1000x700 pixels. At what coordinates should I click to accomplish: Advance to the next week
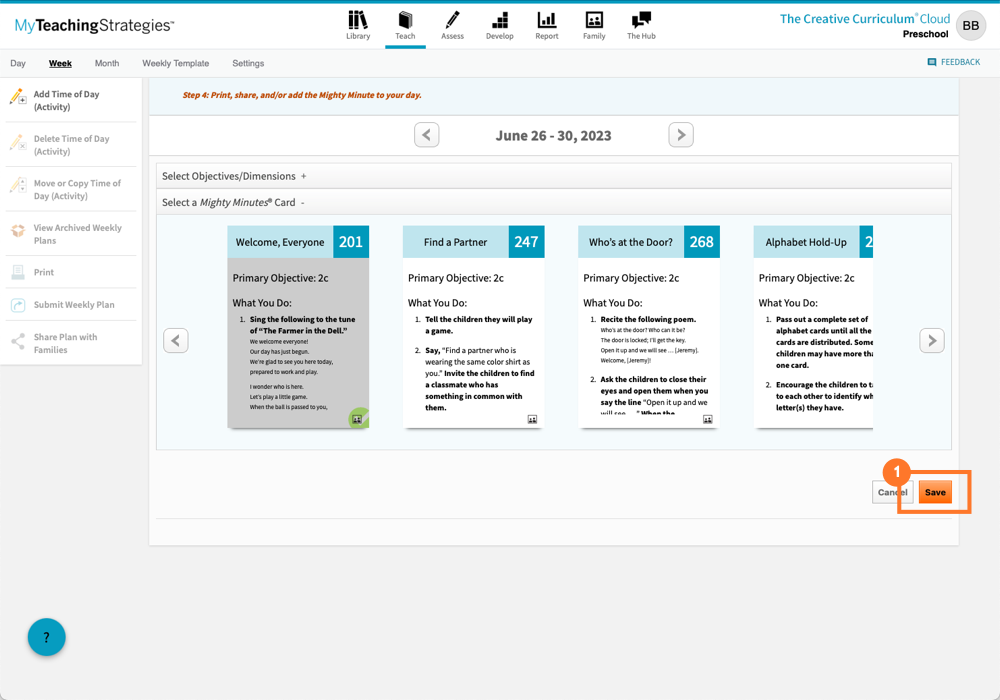[681, 134]
